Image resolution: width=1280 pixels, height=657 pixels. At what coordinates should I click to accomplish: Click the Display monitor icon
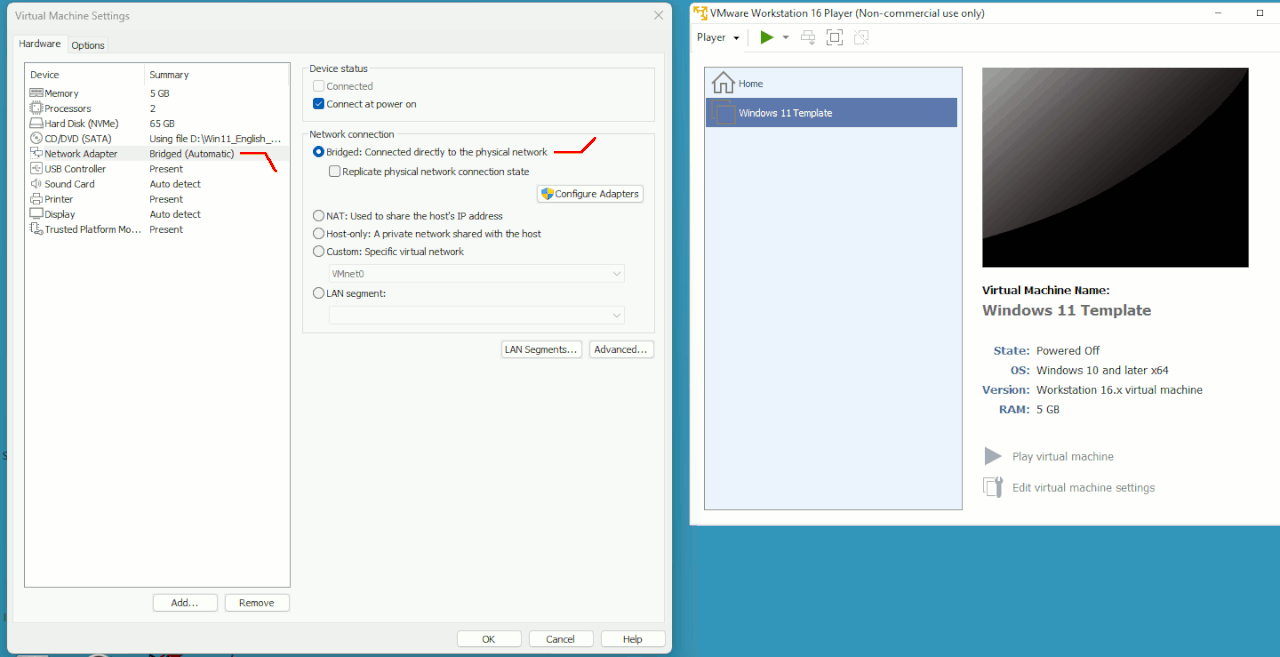click(x=36, y=214)
